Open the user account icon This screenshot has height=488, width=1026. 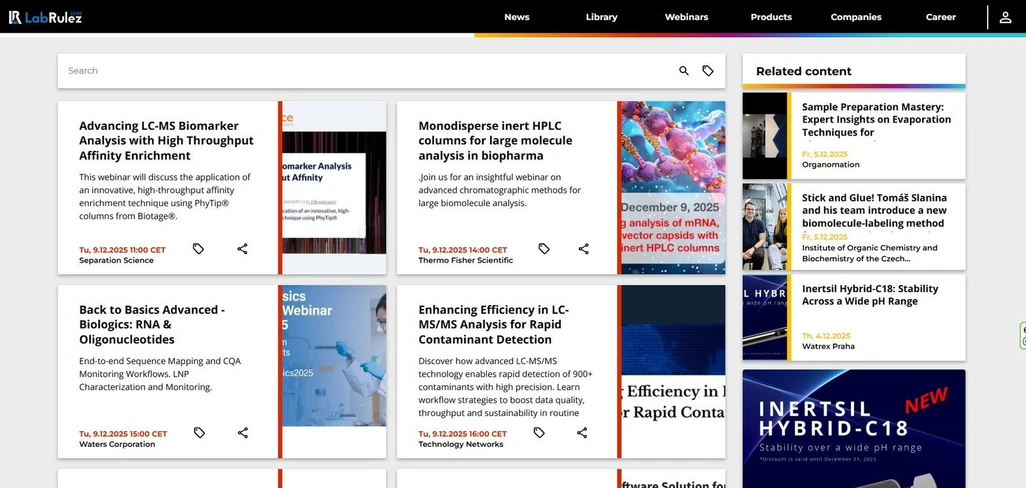[1006, 17]
